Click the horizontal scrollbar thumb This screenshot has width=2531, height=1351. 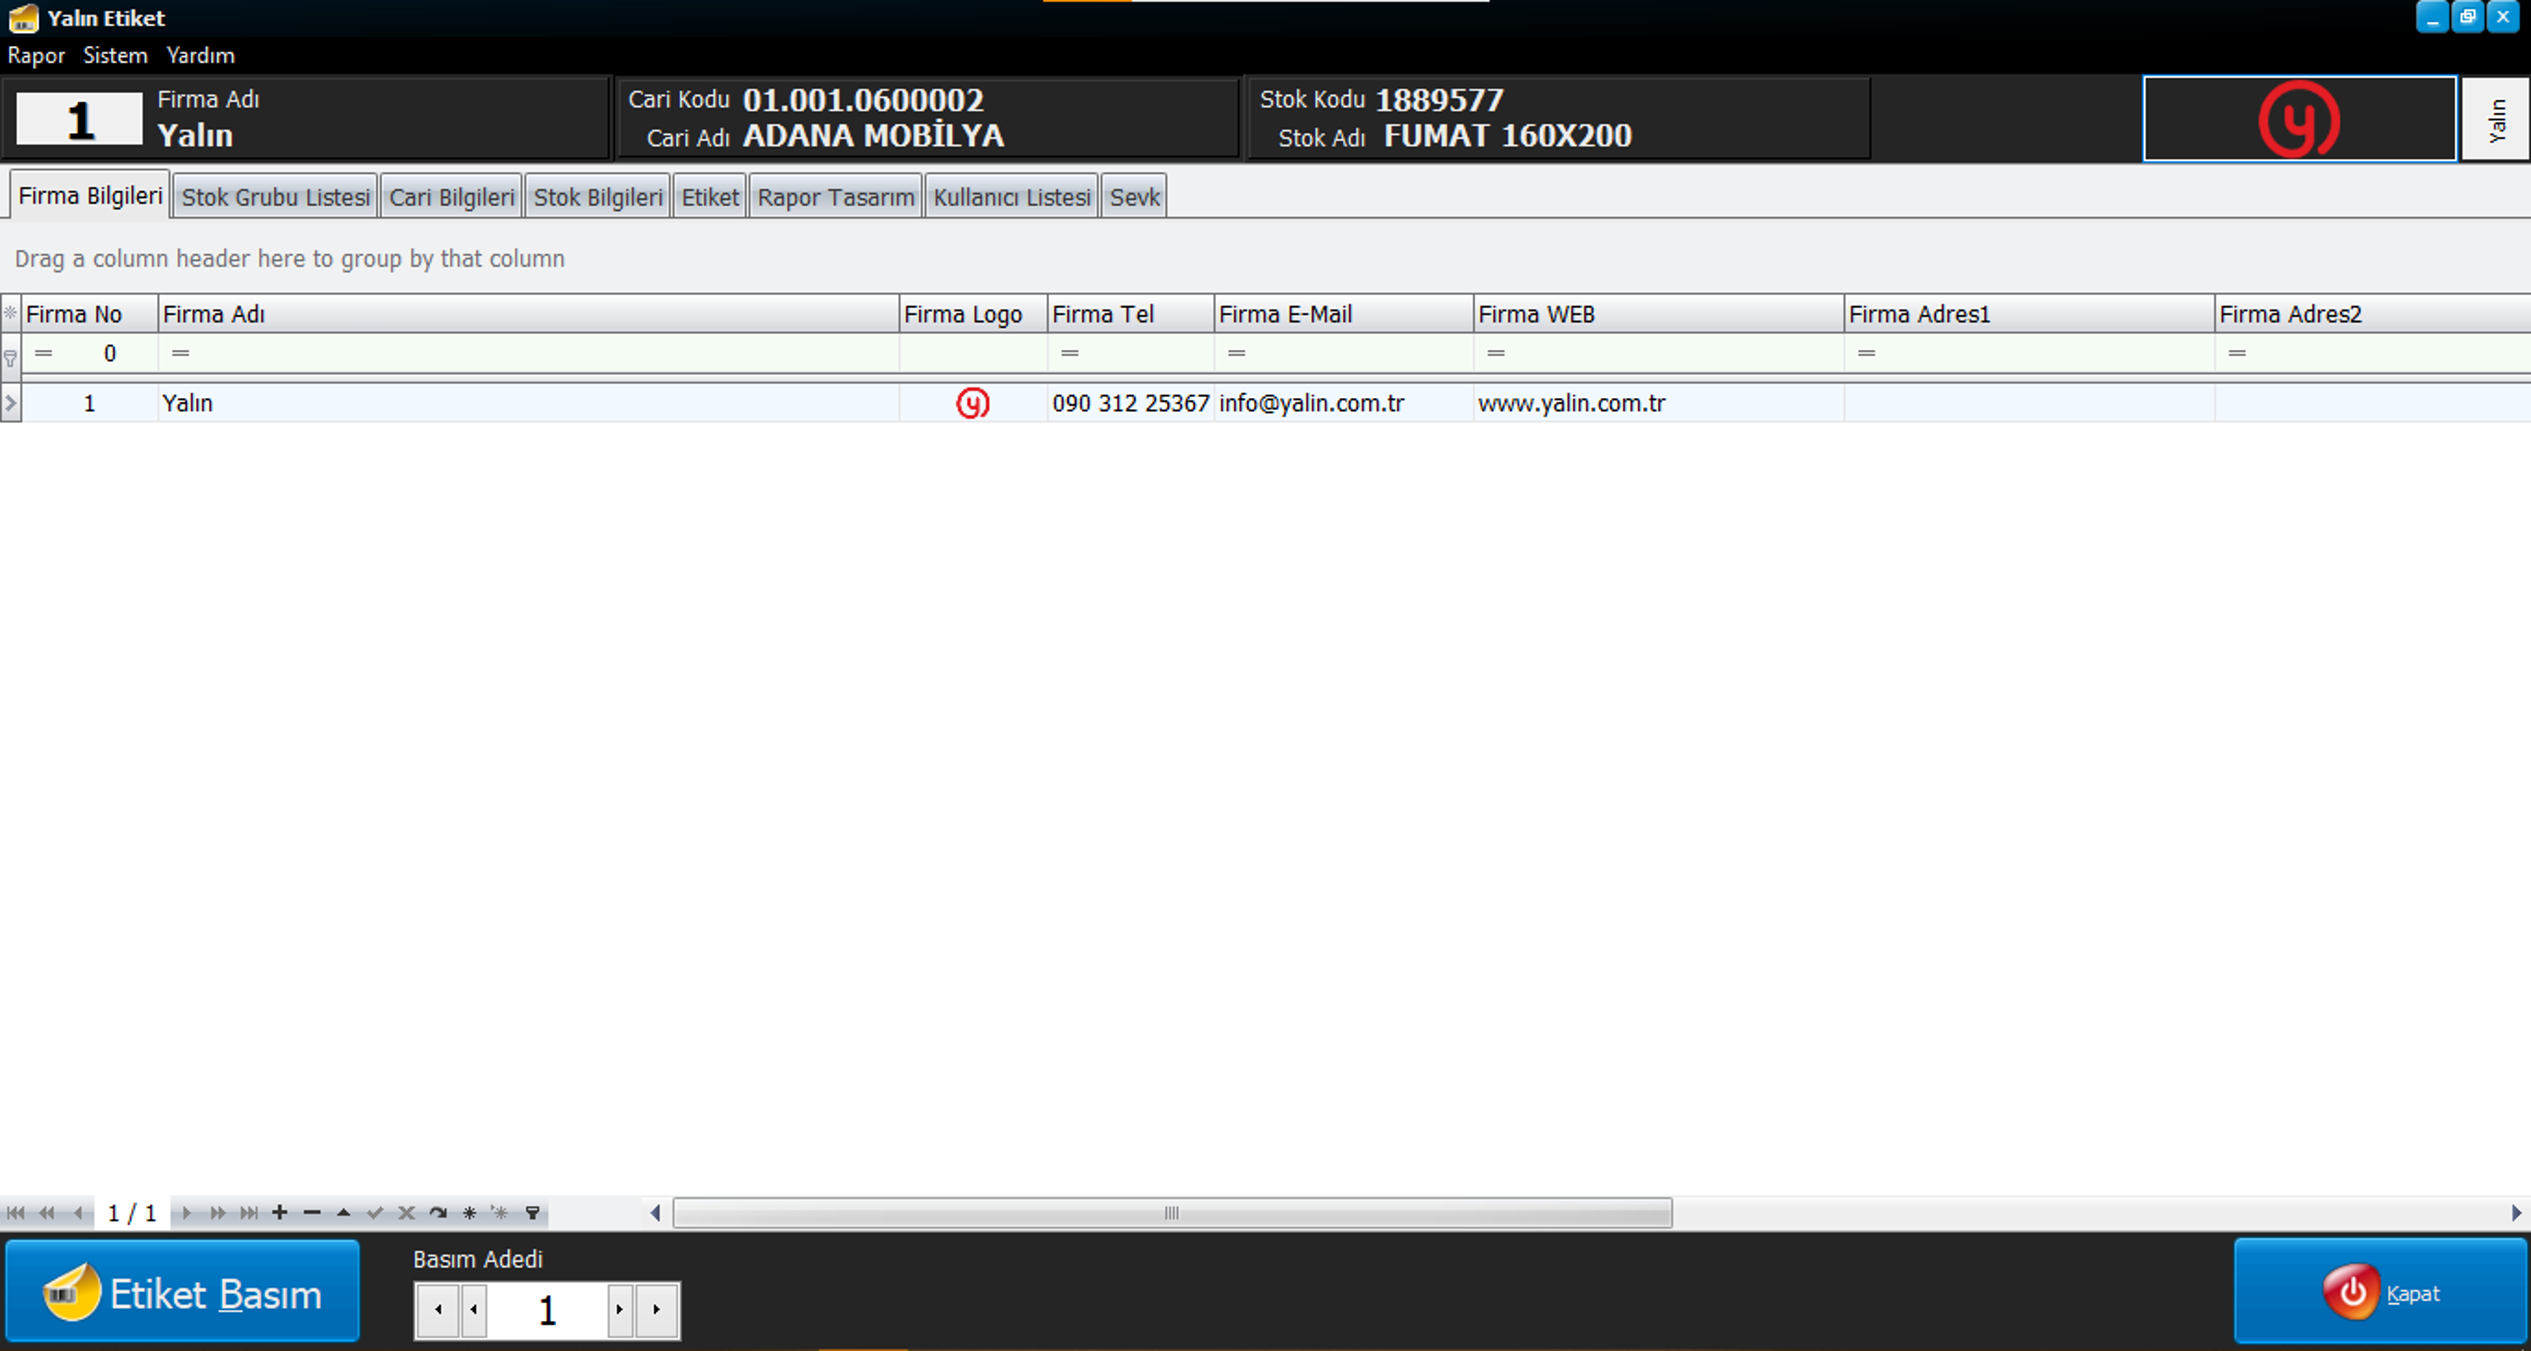click(x=1171, y=1213)
